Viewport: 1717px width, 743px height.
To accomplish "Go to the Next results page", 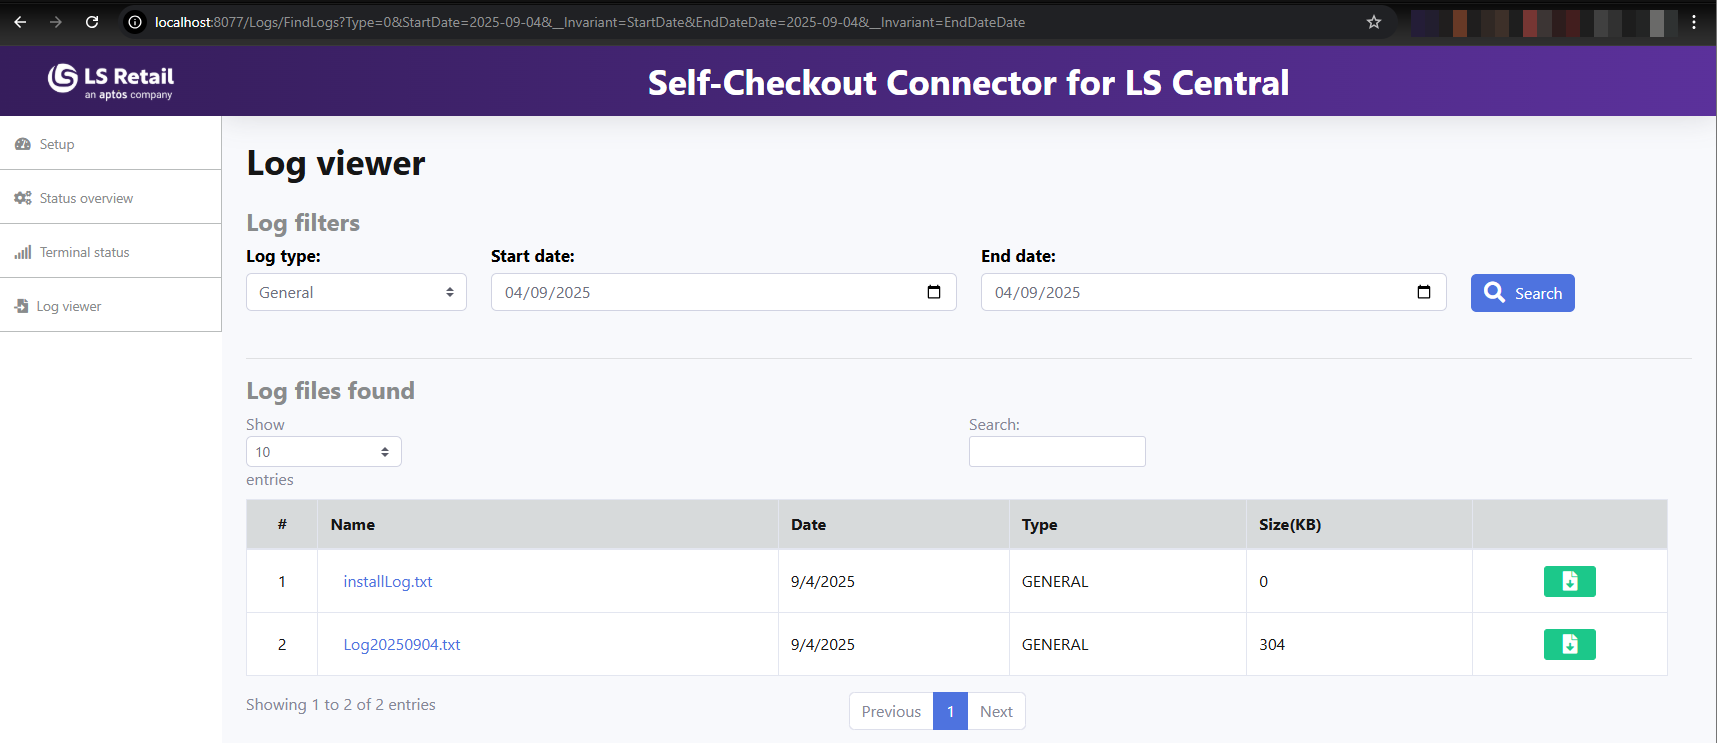I will tap(996, 711).
